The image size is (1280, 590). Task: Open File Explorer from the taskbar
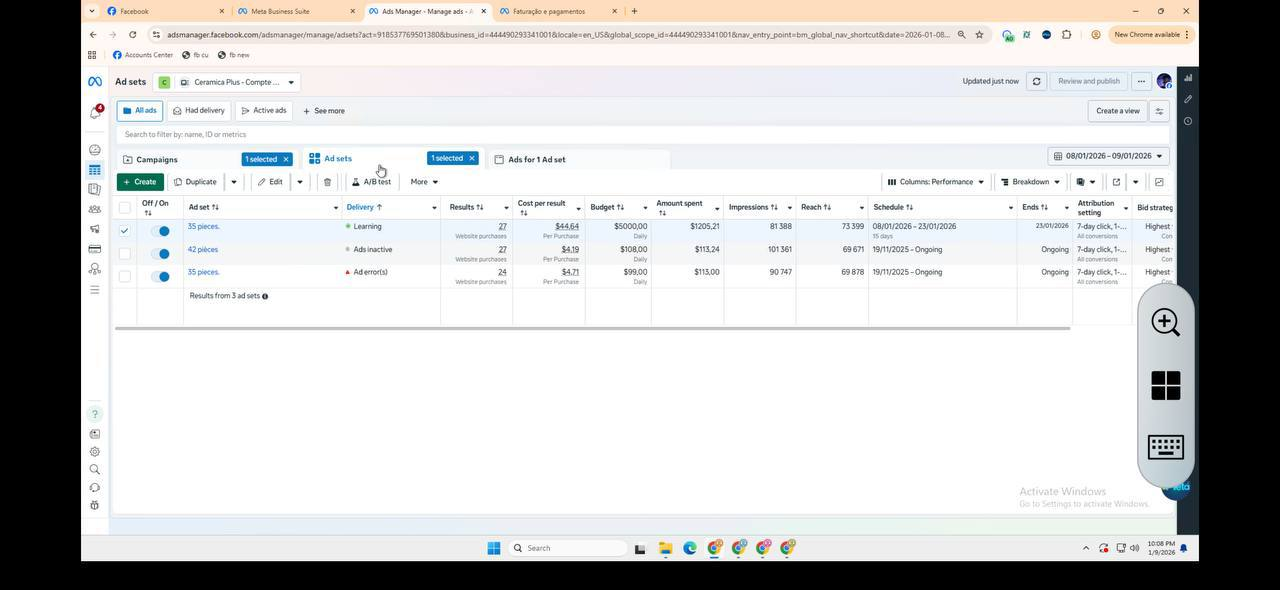665,548
